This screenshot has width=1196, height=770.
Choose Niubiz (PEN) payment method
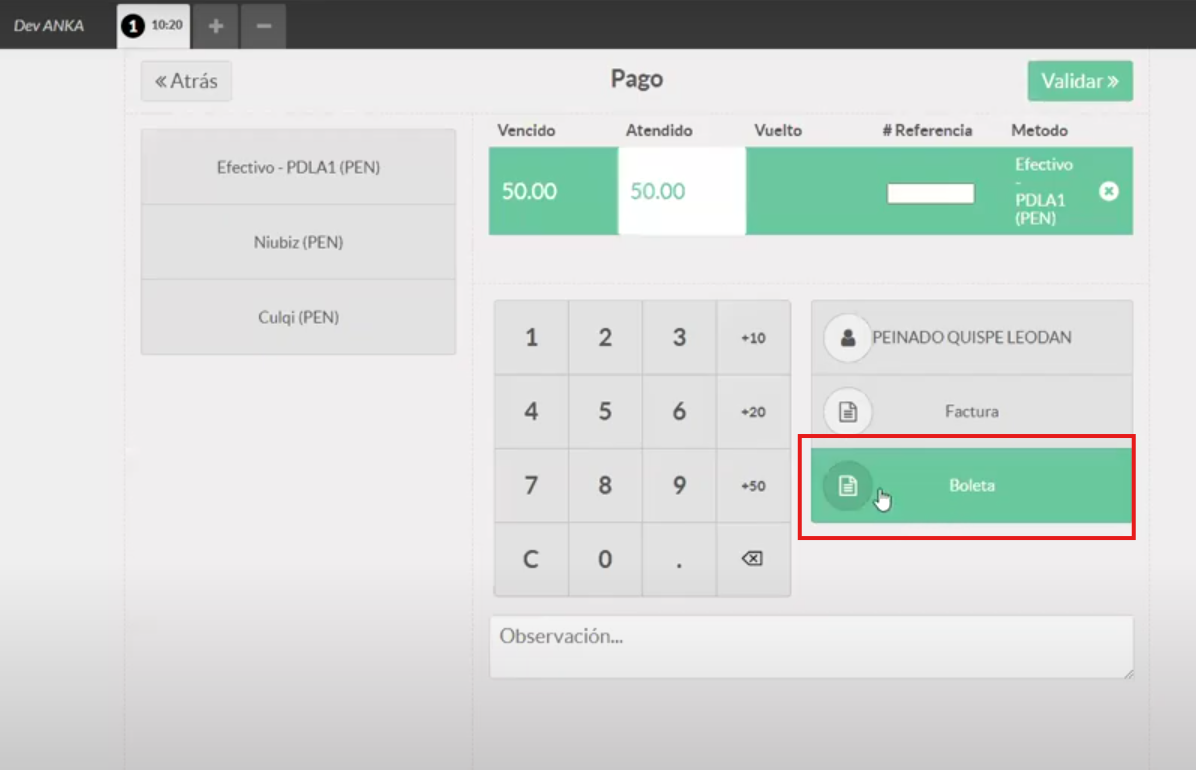pos(298,242)
